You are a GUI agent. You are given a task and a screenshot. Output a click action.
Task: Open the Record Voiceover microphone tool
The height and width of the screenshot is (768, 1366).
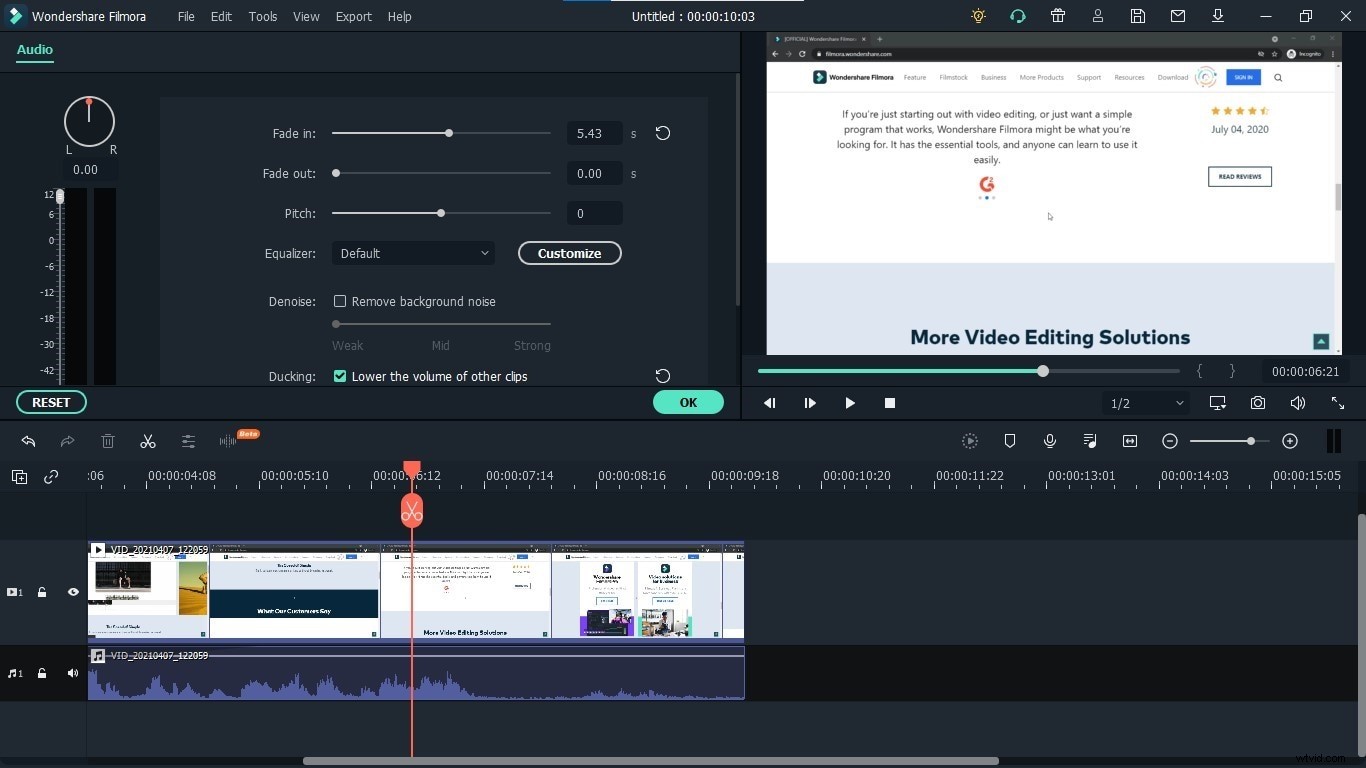(x=1050, y=441)
